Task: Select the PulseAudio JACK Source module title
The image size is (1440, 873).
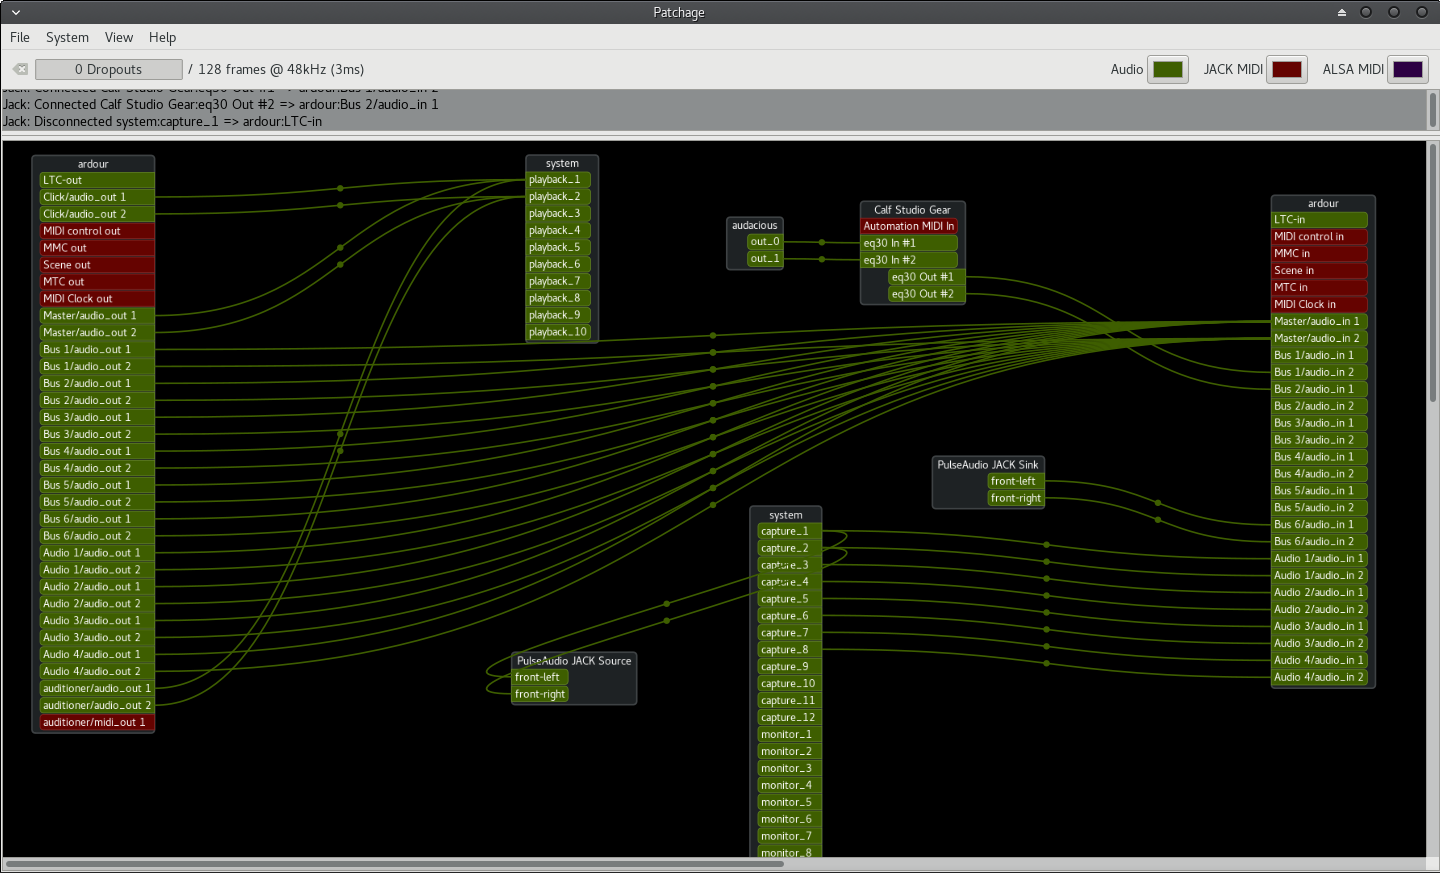Action: [574, 660]
